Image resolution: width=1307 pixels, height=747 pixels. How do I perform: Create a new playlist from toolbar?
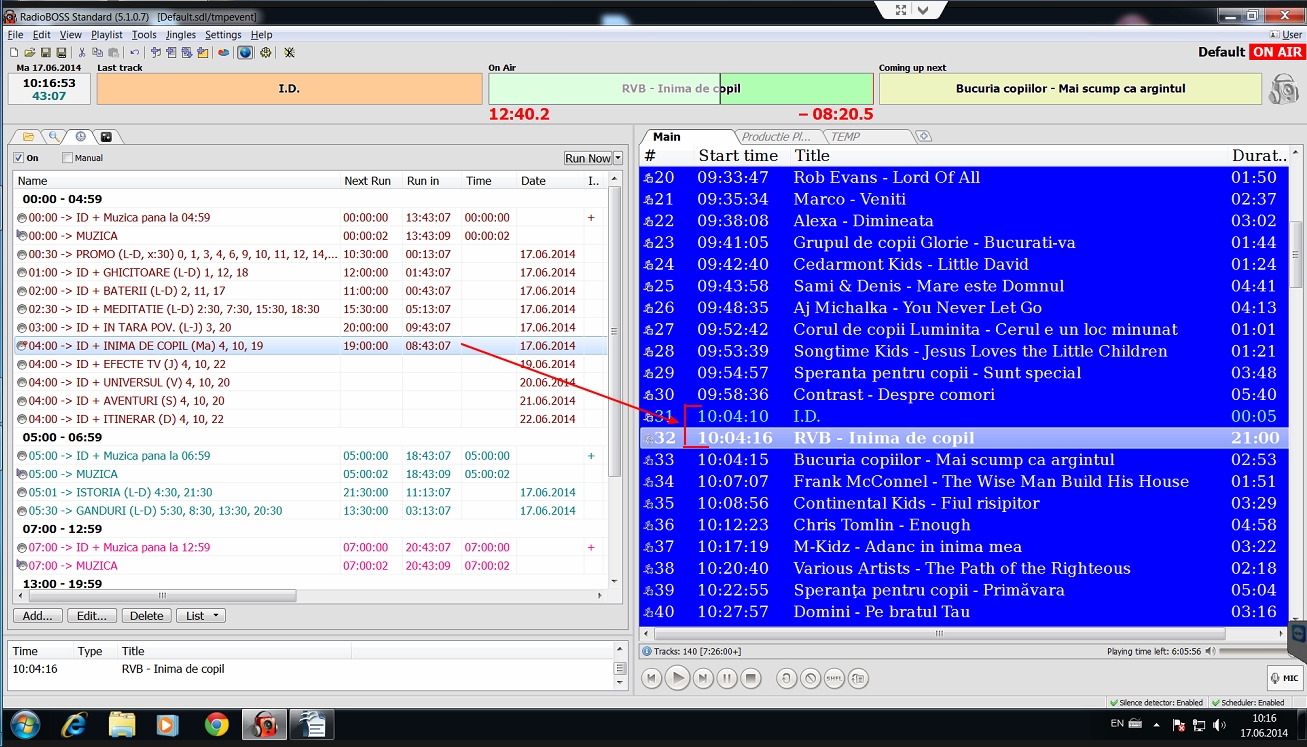[x=14, y=52]
